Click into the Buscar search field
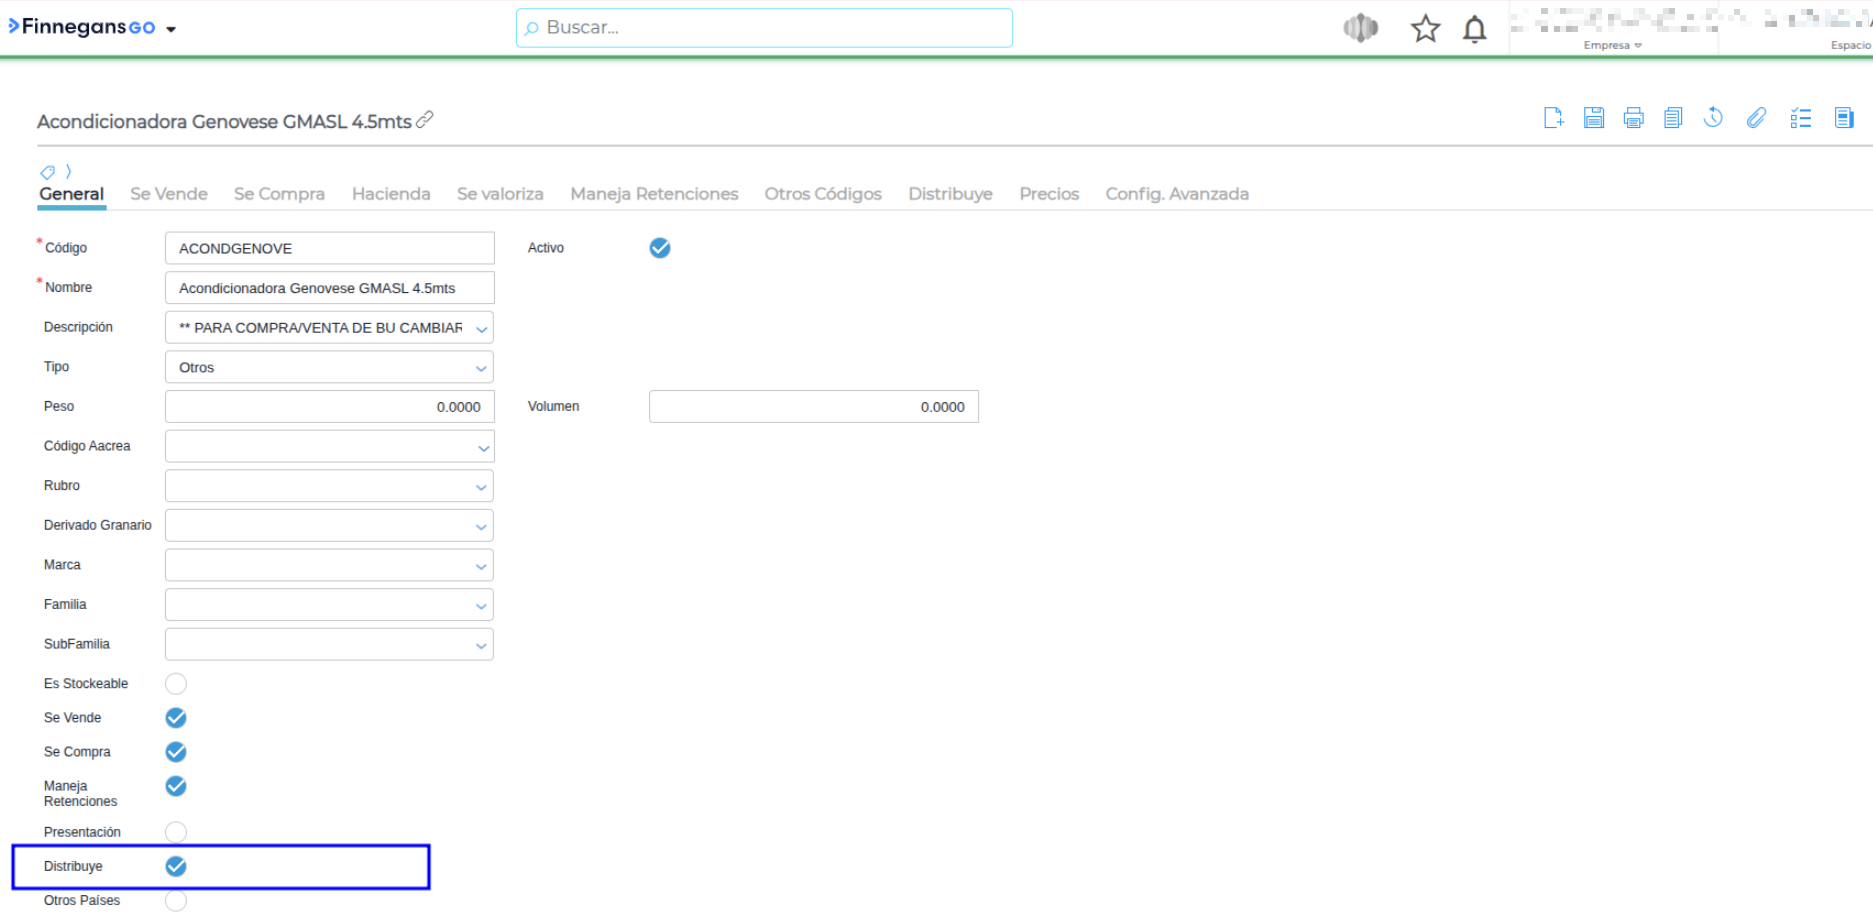1873x914 pixels. 765,28
